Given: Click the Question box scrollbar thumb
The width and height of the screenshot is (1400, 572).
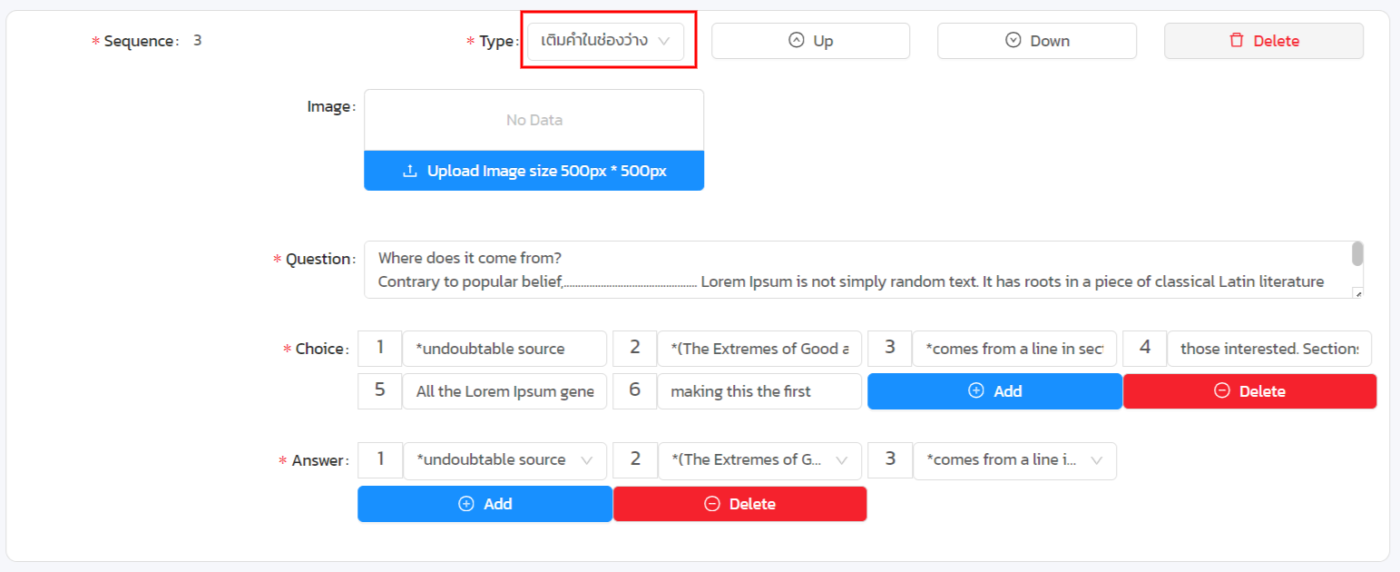Looking at the screenshot, I should tap(1357, 254).
